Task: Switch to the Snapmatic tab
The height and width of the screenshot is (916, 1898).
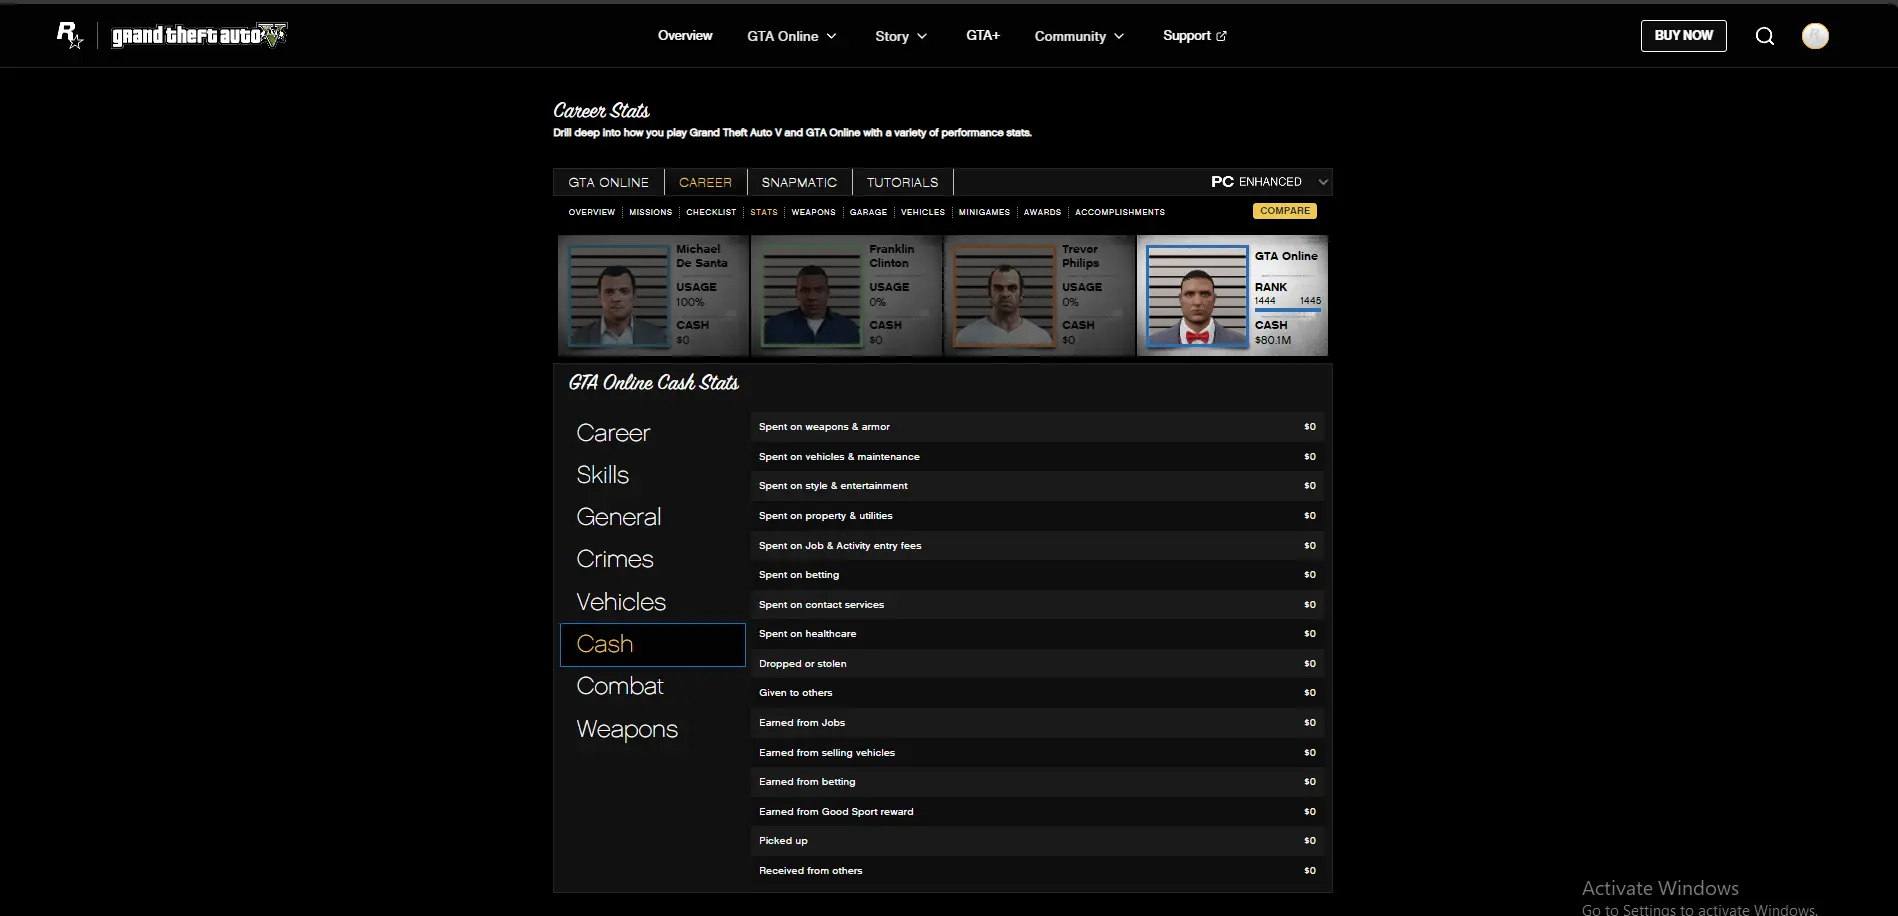Action: [x=799, y=182]
